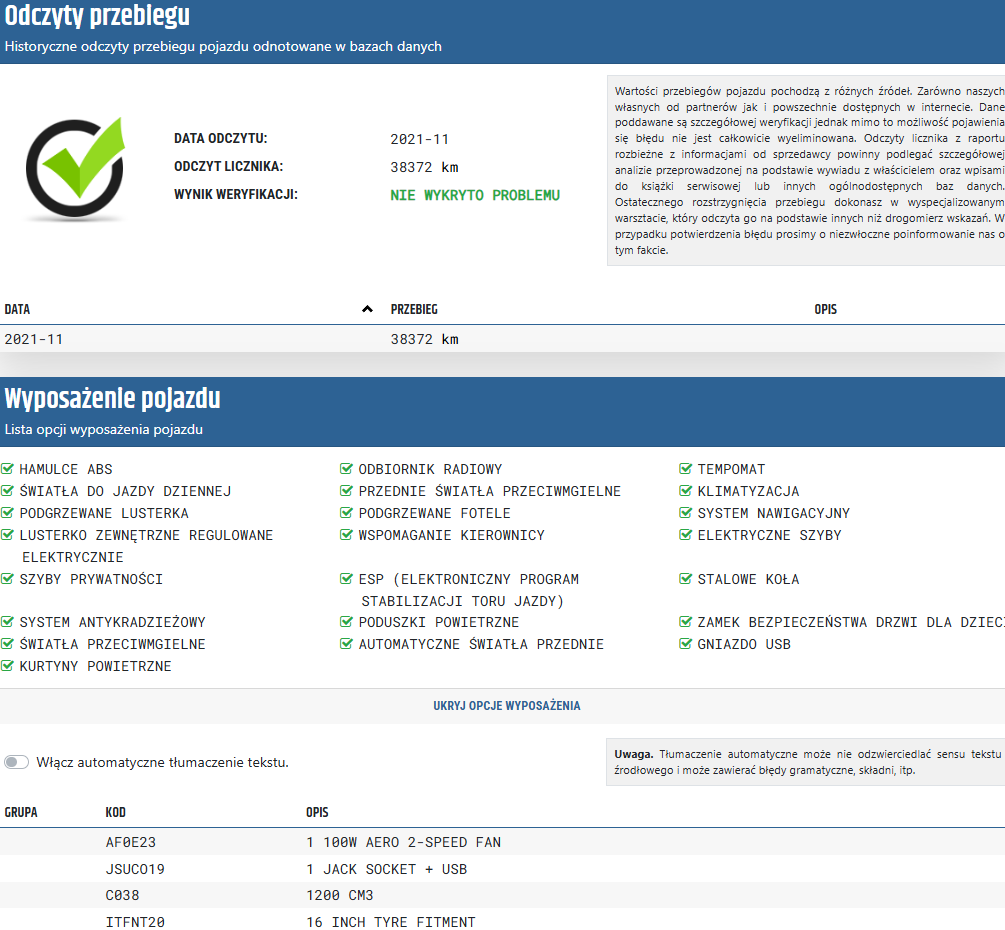Click the check icon beside KURTYNY POWIETRZNE

(x=8, y=666)
